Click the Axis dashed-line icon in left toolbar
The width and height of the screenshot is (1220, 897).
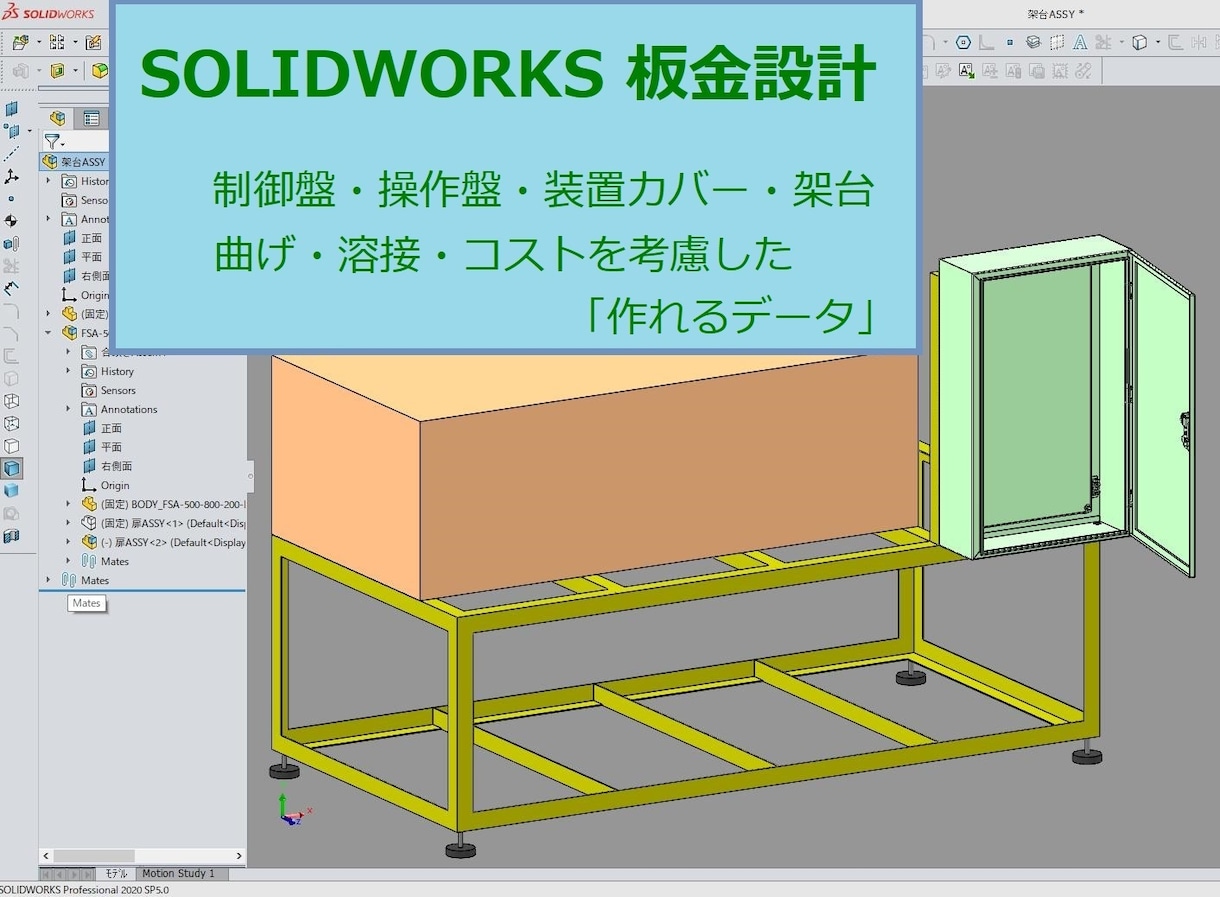(x=11, y=153)
